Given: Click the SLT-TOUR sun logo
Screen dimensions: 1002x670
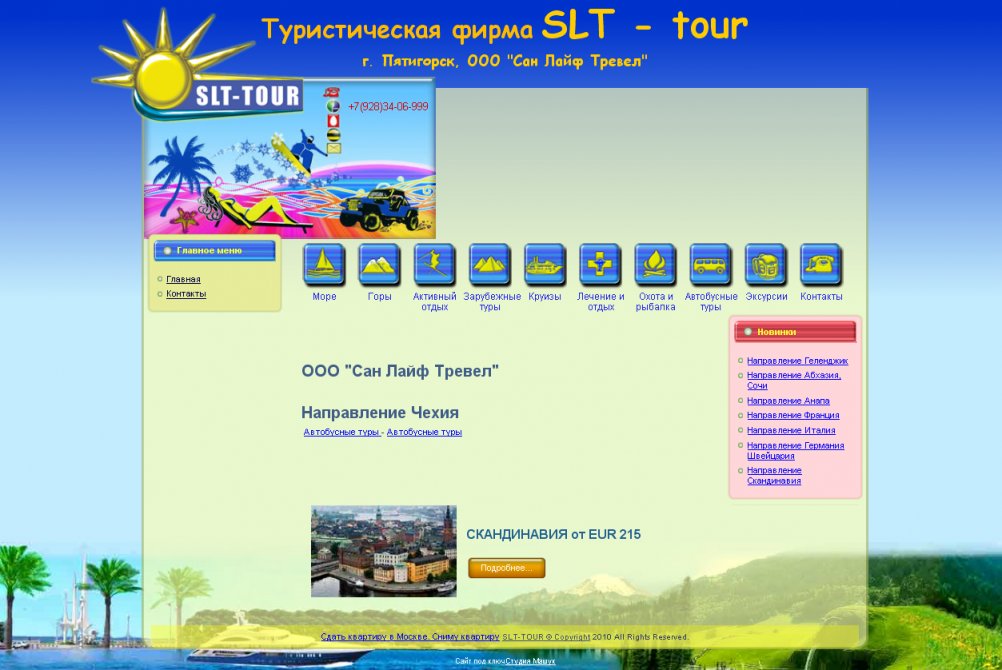Looking at the screenshot, I should [200, 80].
